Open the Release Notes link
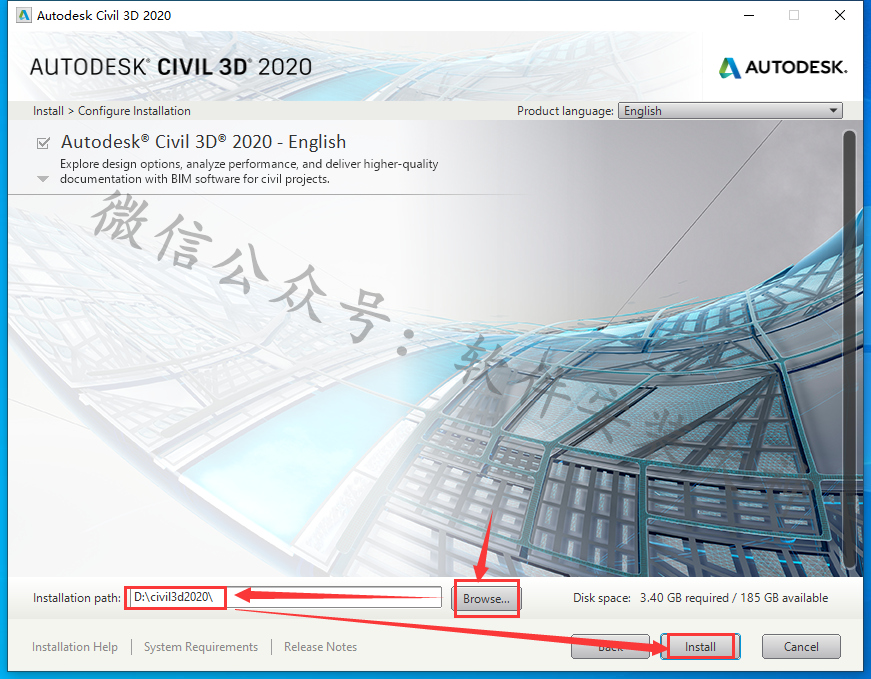871x679 pixels. coord(321,647)
